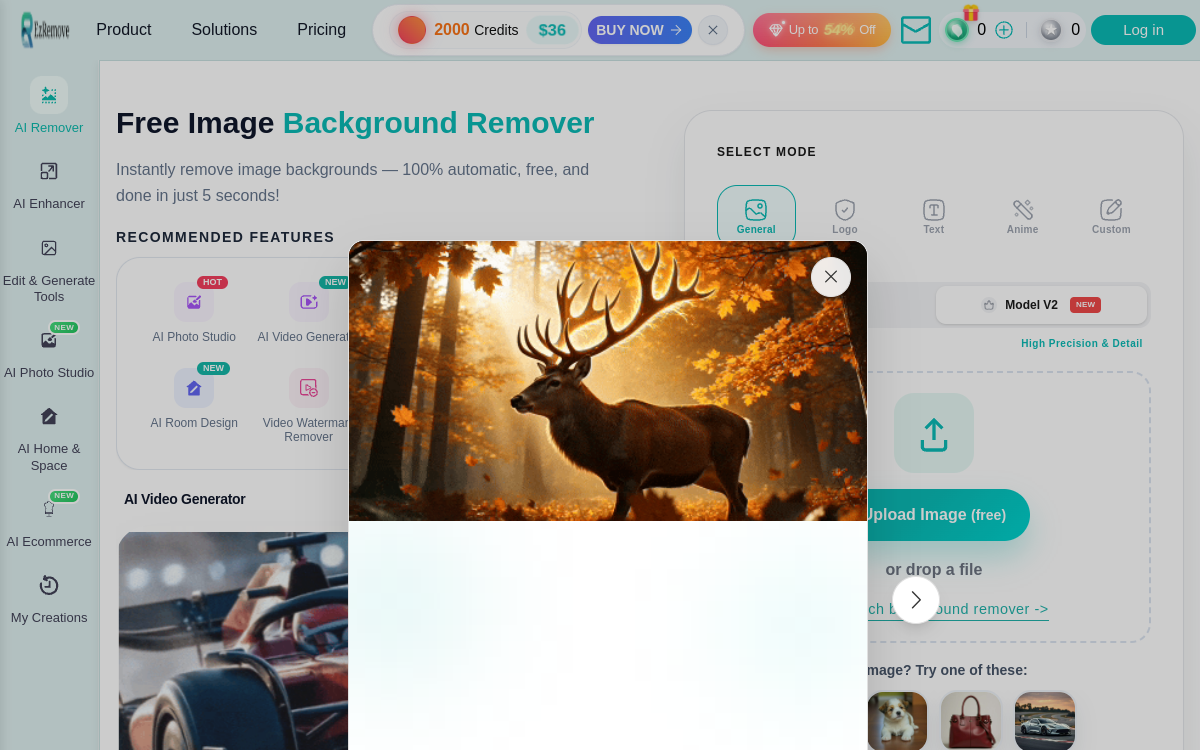Click the $36 price pill

tap(552, 30)
